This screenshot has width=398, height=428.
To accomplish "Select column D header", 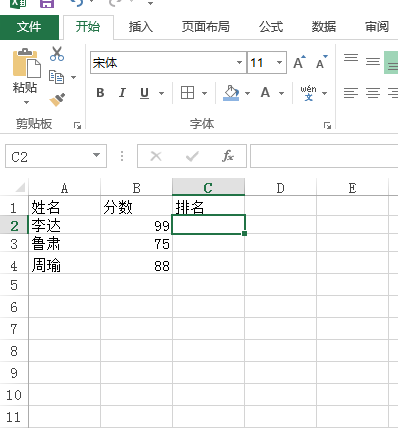I will [x=280, y=188].
